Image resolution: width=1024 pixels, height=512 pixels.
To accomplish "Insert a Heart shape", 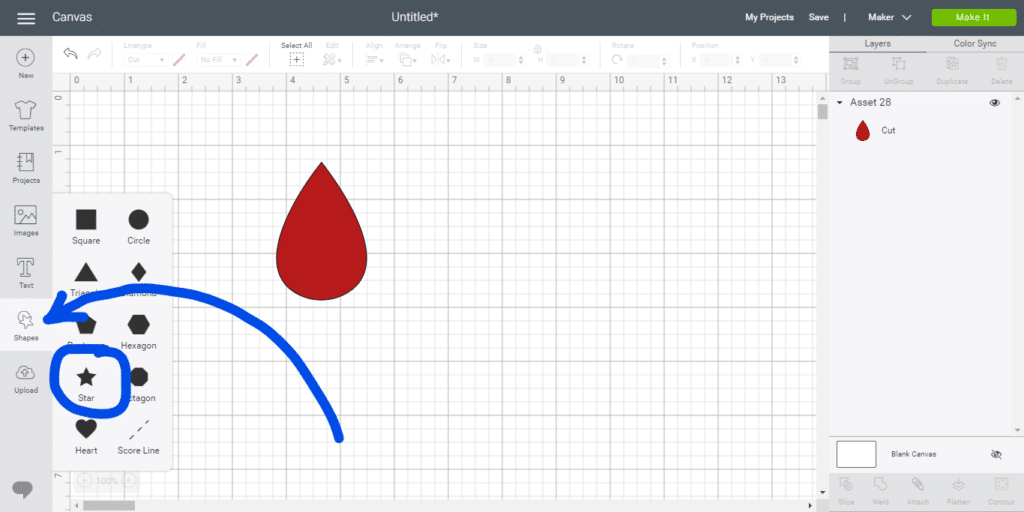I will 86,430.
